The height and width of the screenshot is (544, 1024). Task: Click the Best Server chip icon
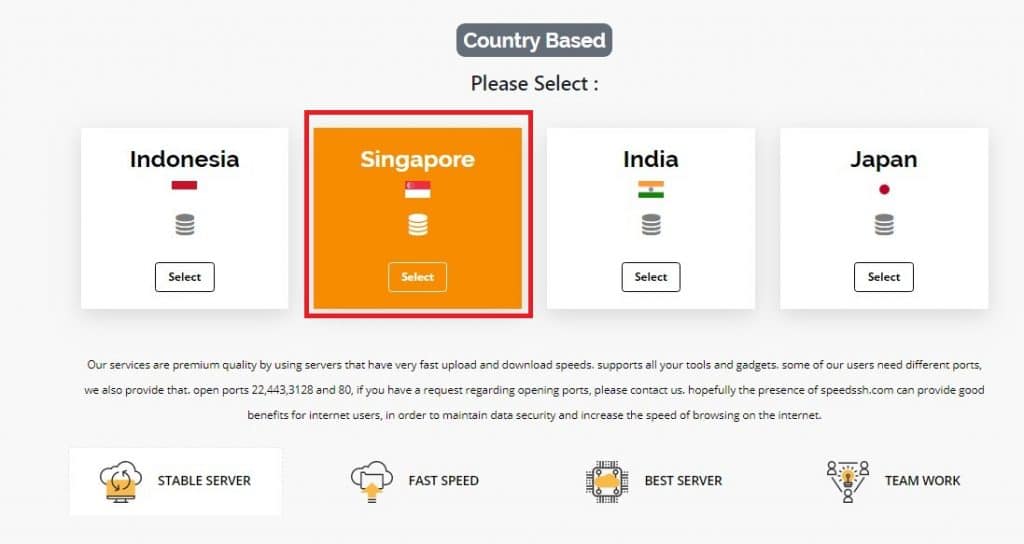tap(607, 481)
